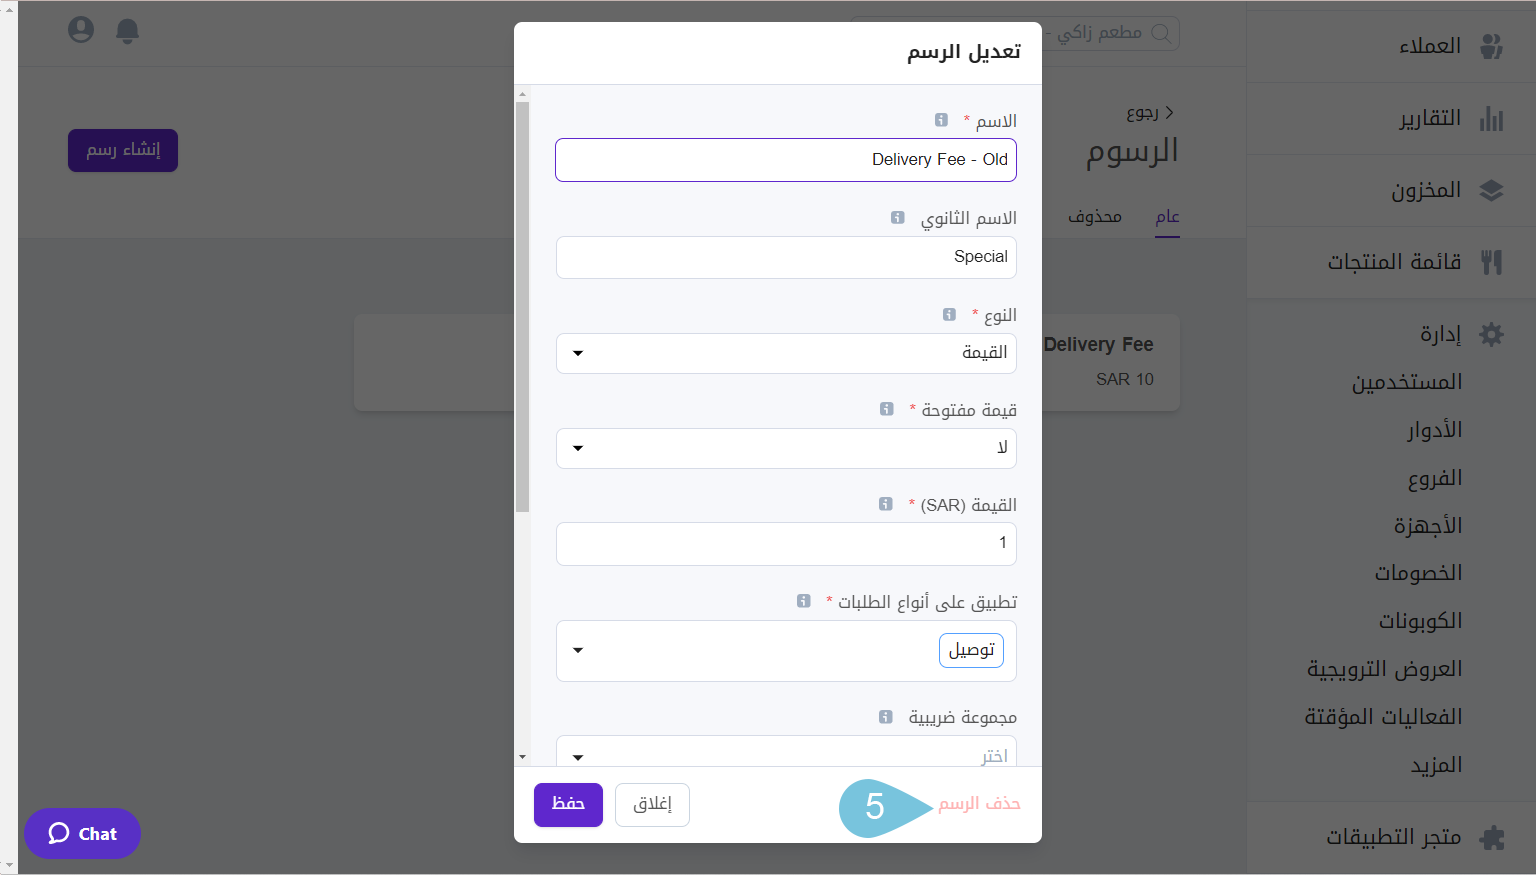This screenshot has width=1536, height=875.
Task: Click the modal's vertical scrollbar
Action: 522,300
